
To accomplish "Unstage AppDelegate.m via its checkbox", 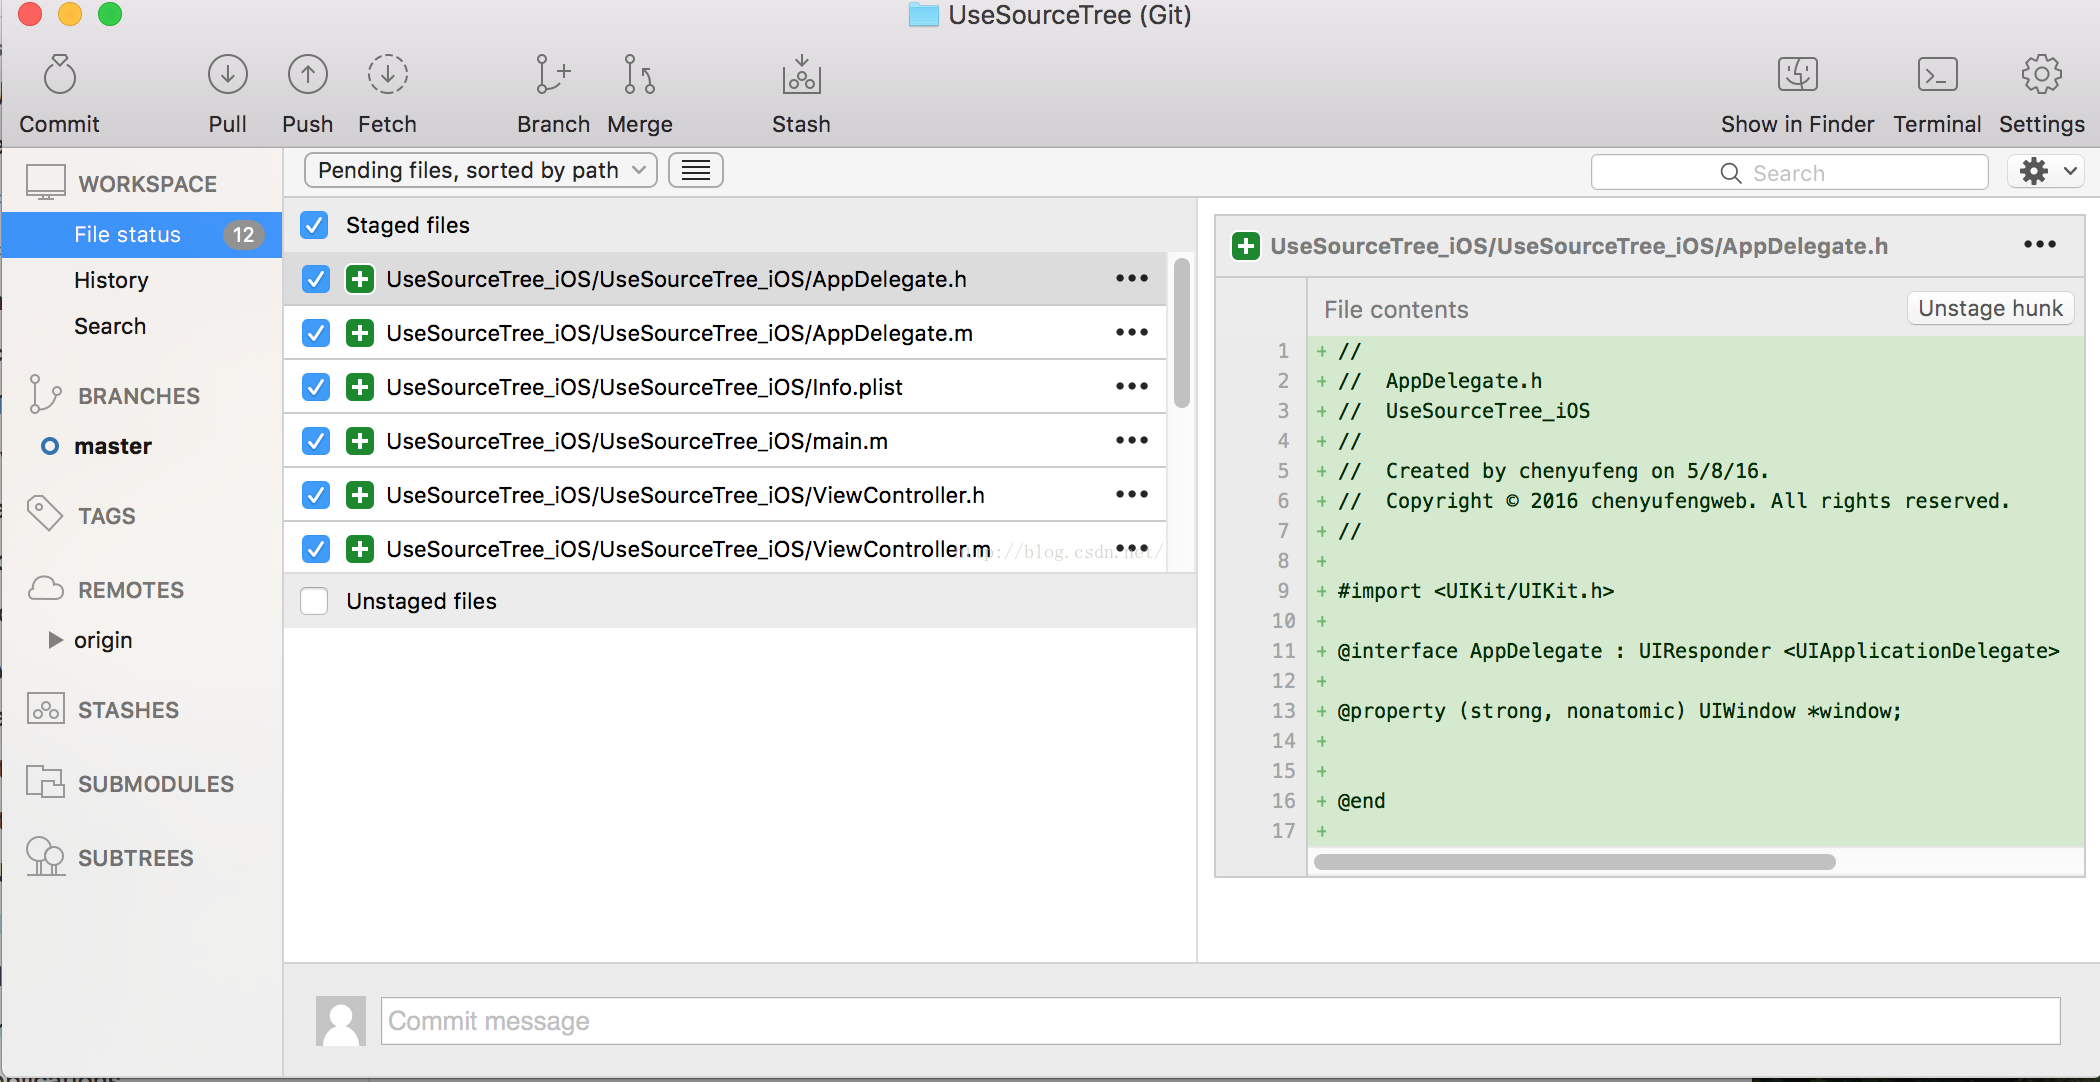I will pos(316,333).
